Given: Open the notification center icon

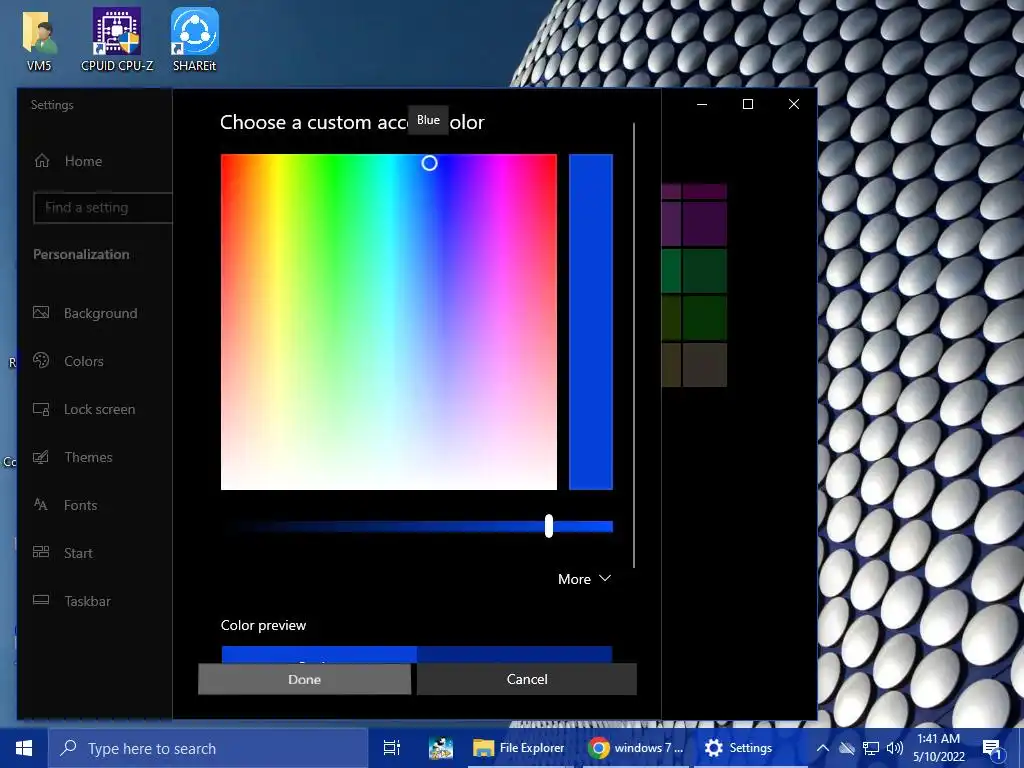Looking at the screenshot, I should click(x=992, y=749).
